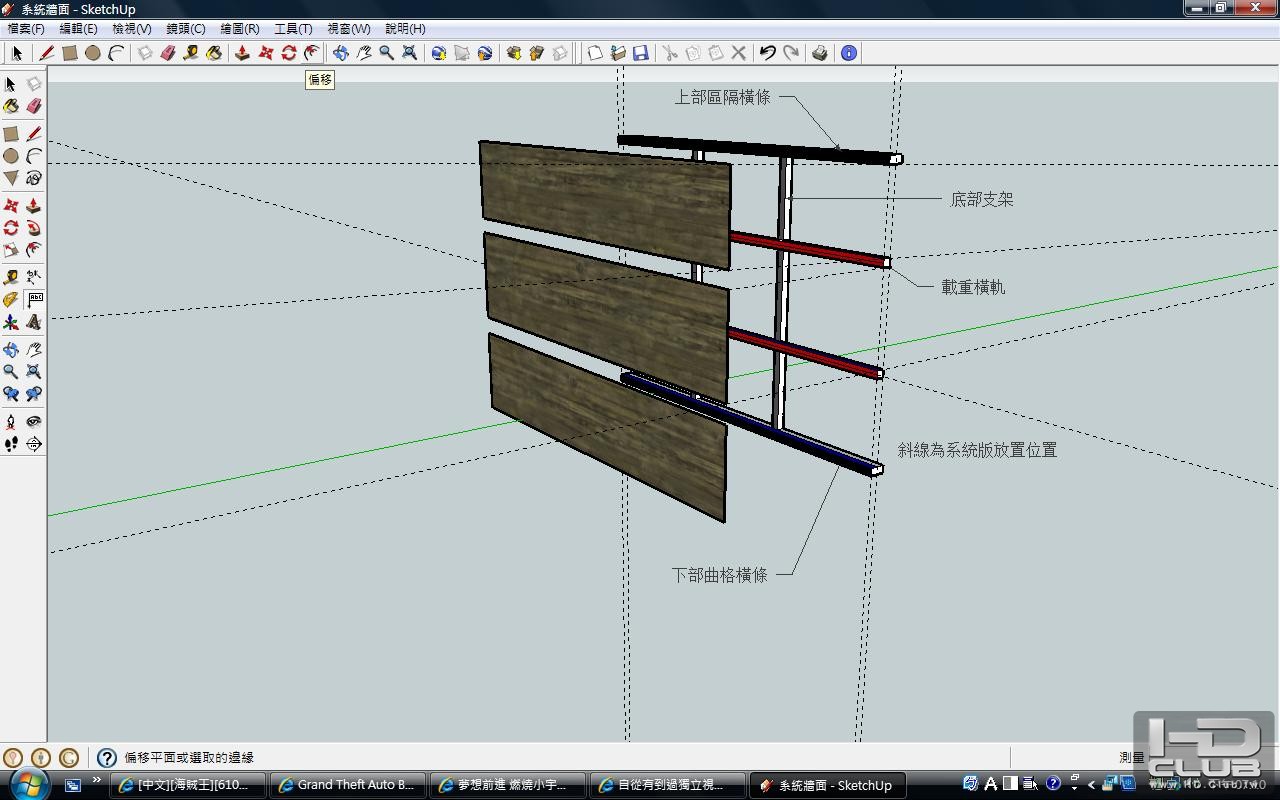Image resolution: width=1280 pixels, height=800 pixels.
Task: Click the status bar help question mark
Action: pos(107,758)
